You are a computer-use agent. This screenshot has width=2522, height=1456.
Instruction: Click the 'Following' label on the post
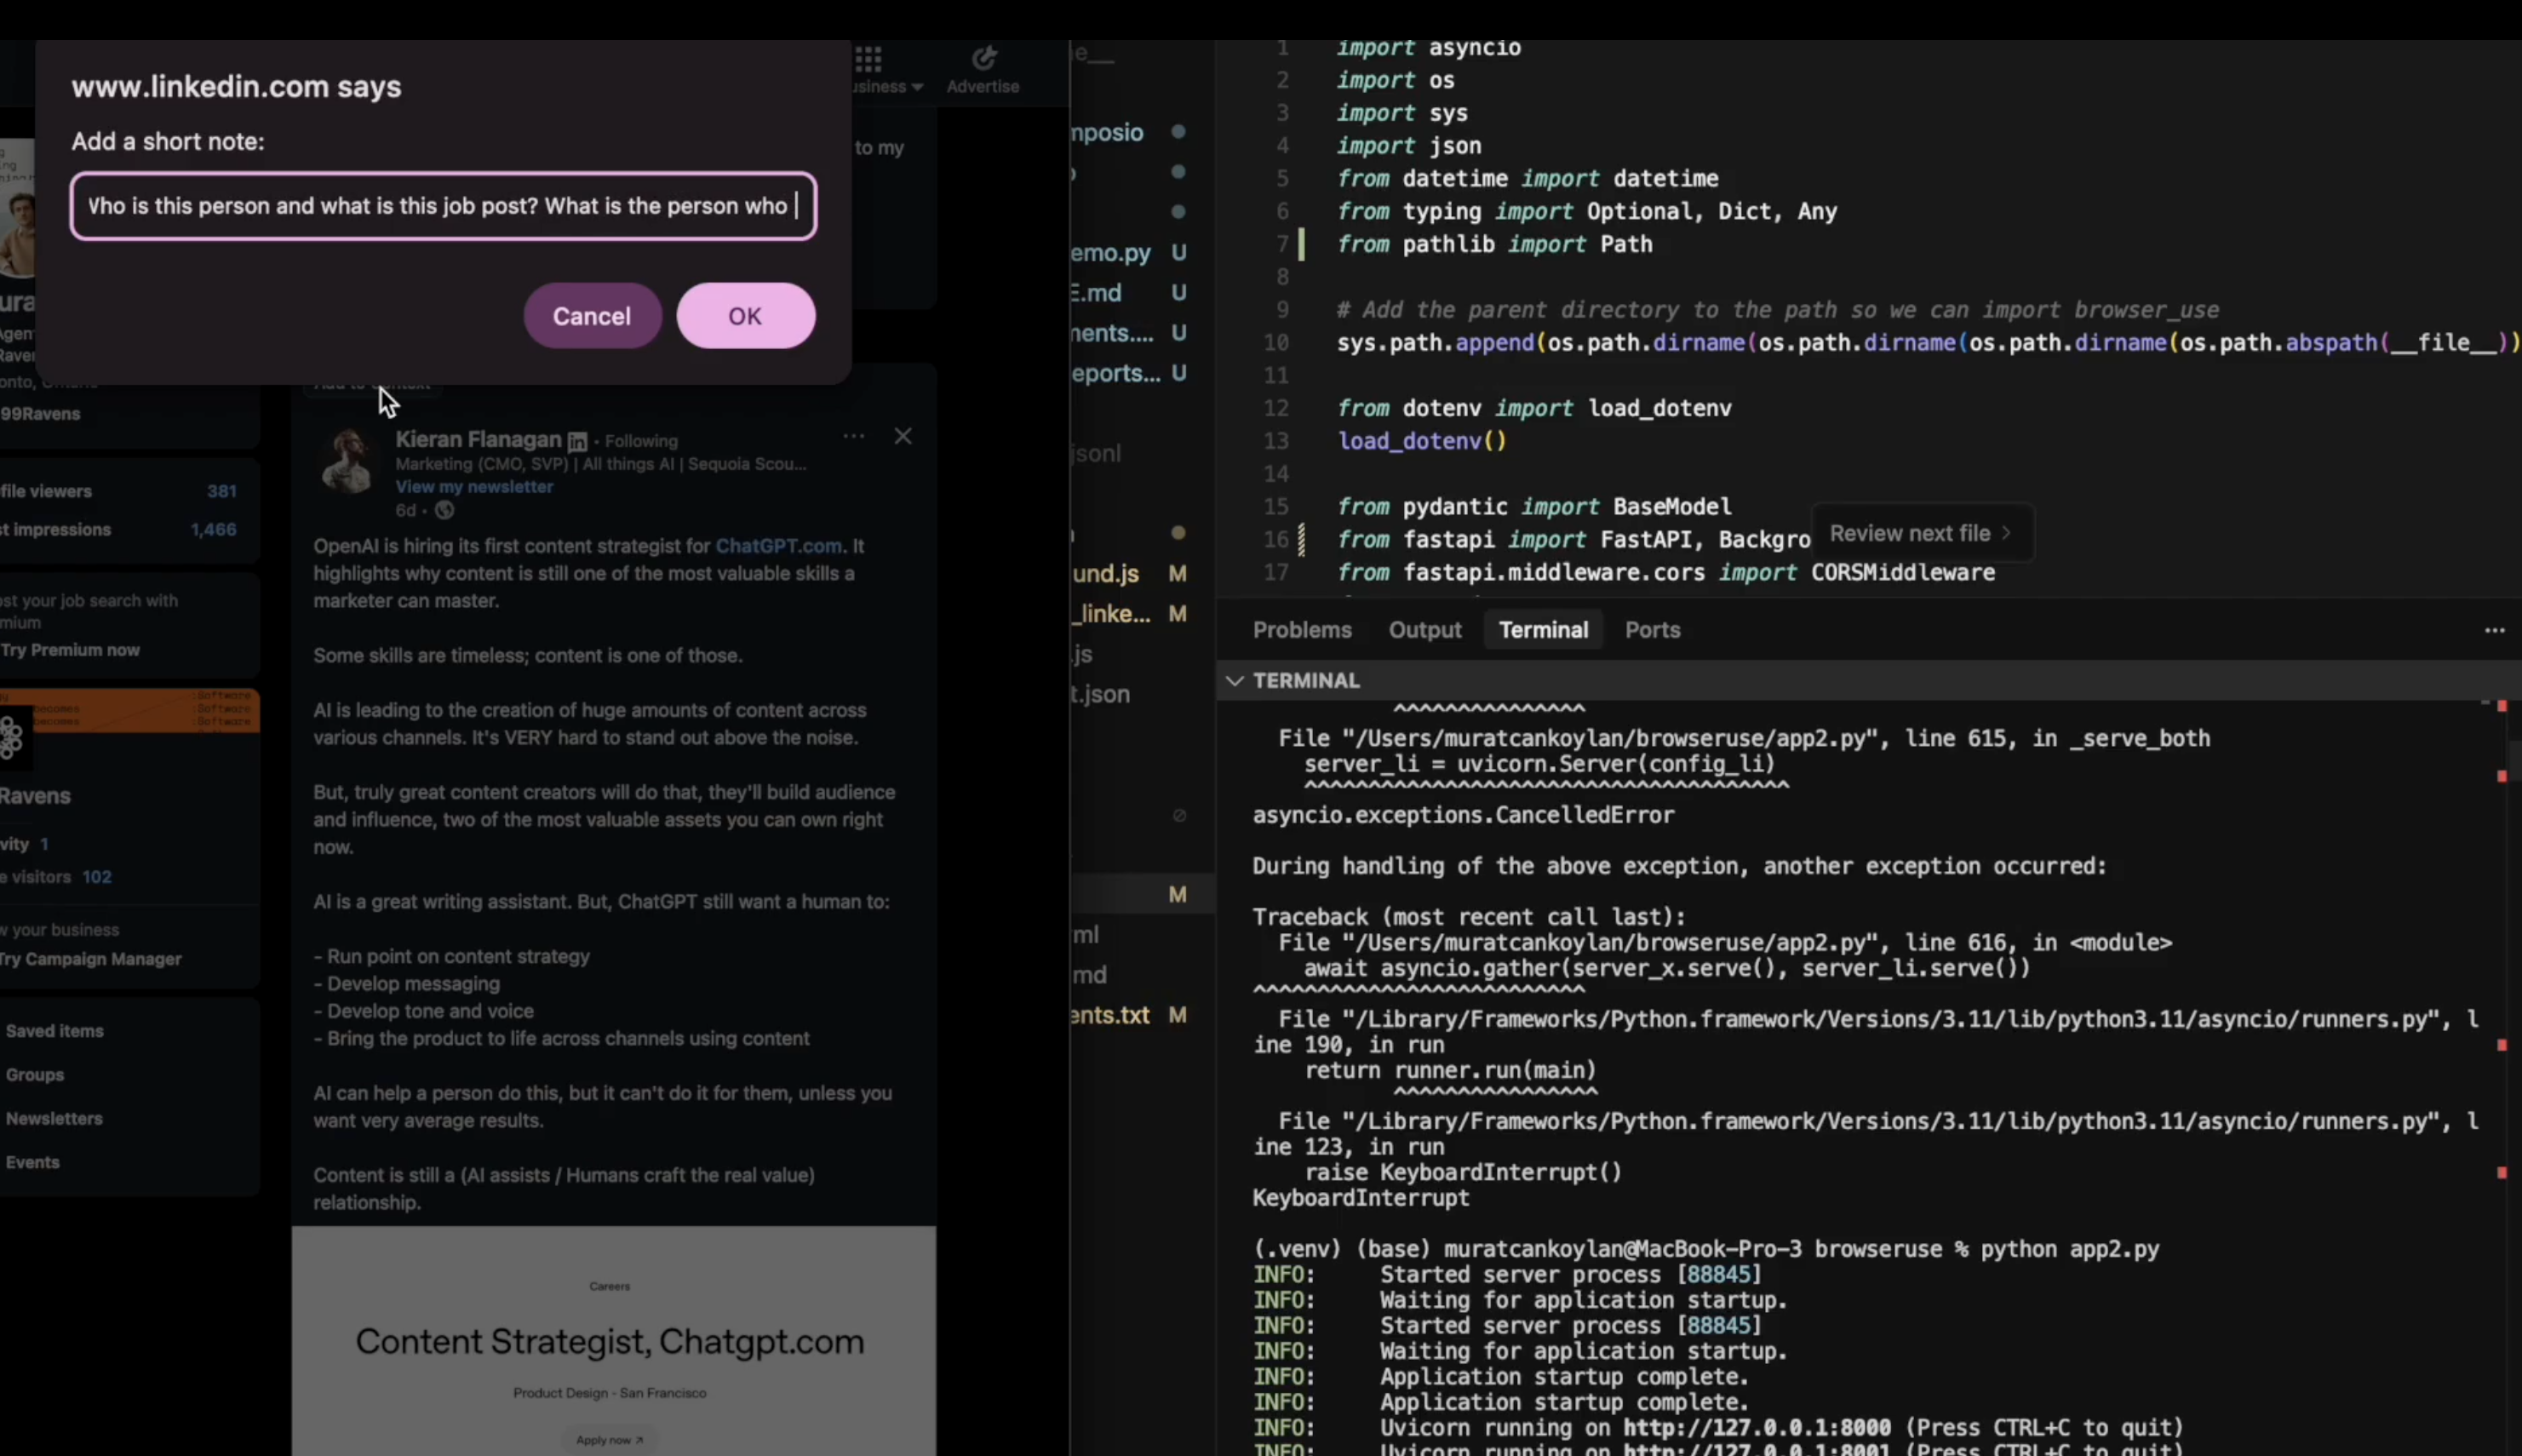[x=641, y=441]
